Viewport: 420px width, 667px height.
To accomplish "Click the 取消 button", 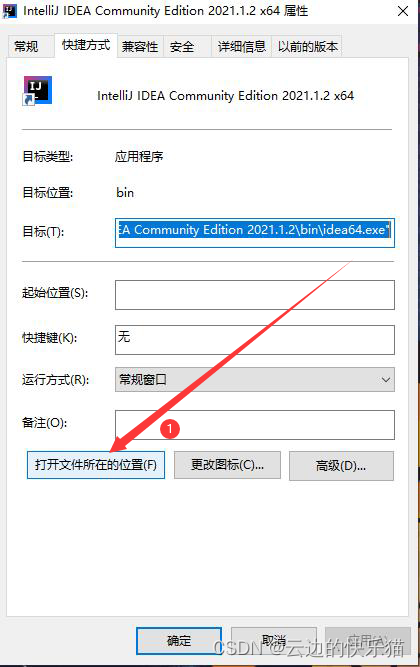I will click(x=274, y=641).
